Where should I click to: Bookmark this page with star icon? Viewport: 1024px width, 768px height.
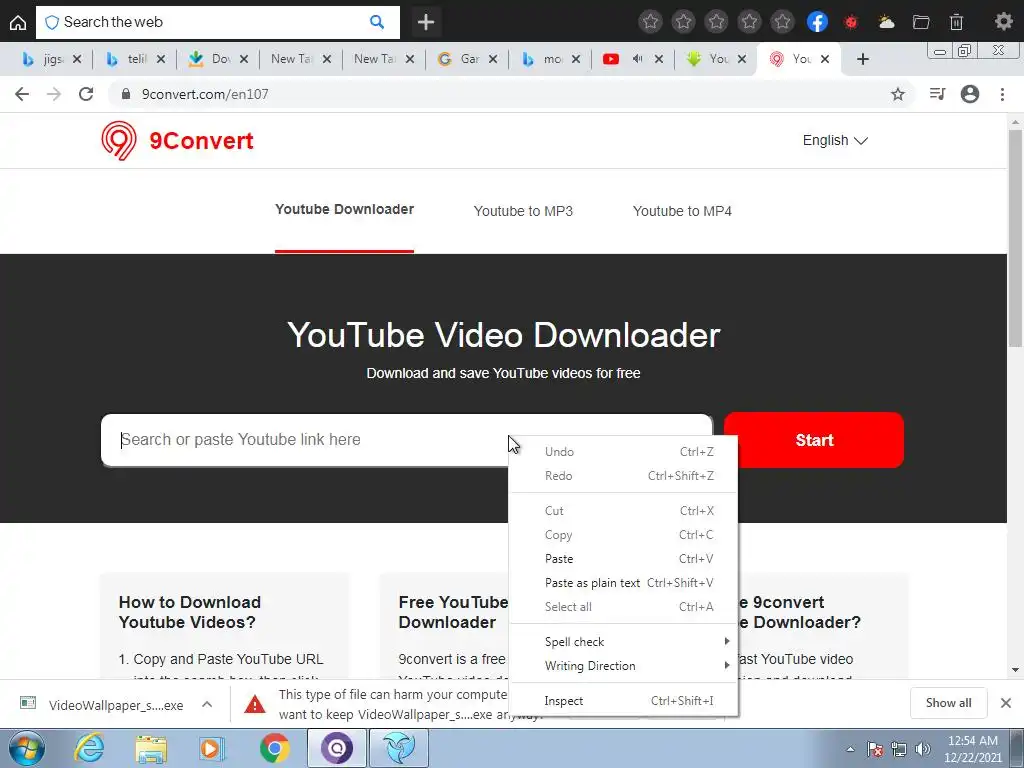point(898,94)
